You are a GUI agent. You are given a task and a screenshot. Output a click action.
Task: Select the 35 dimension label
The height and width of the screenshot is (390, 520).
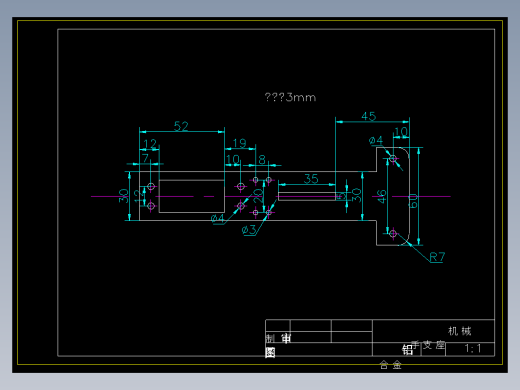point(311,179)
